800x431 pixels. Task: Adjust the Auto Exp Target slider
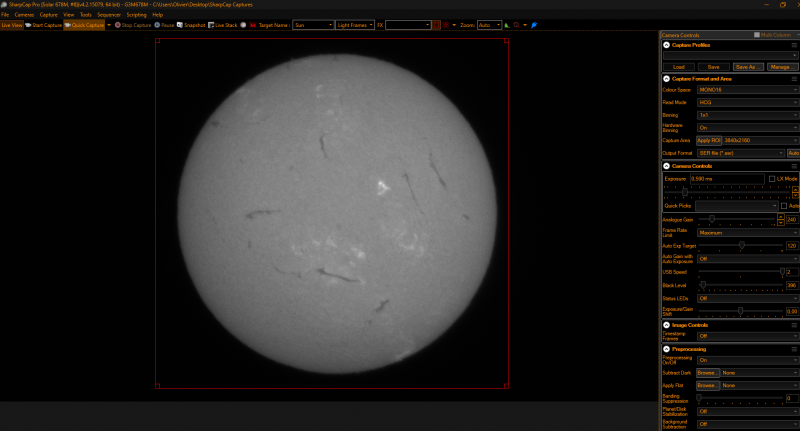(x=742, y=245)
